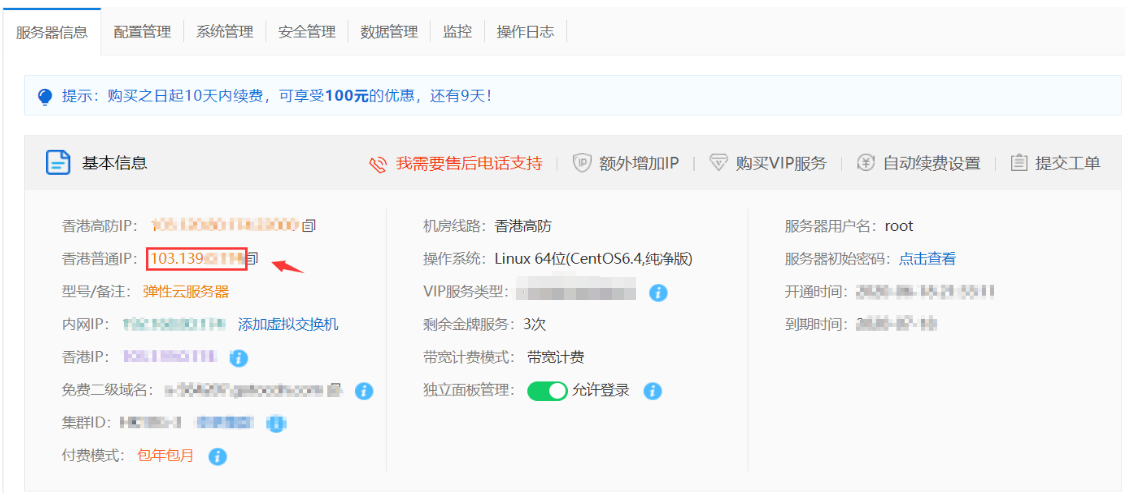1128x497 pixels.
Task: Open the 操作日志 tab
Action: click(525, 32)
